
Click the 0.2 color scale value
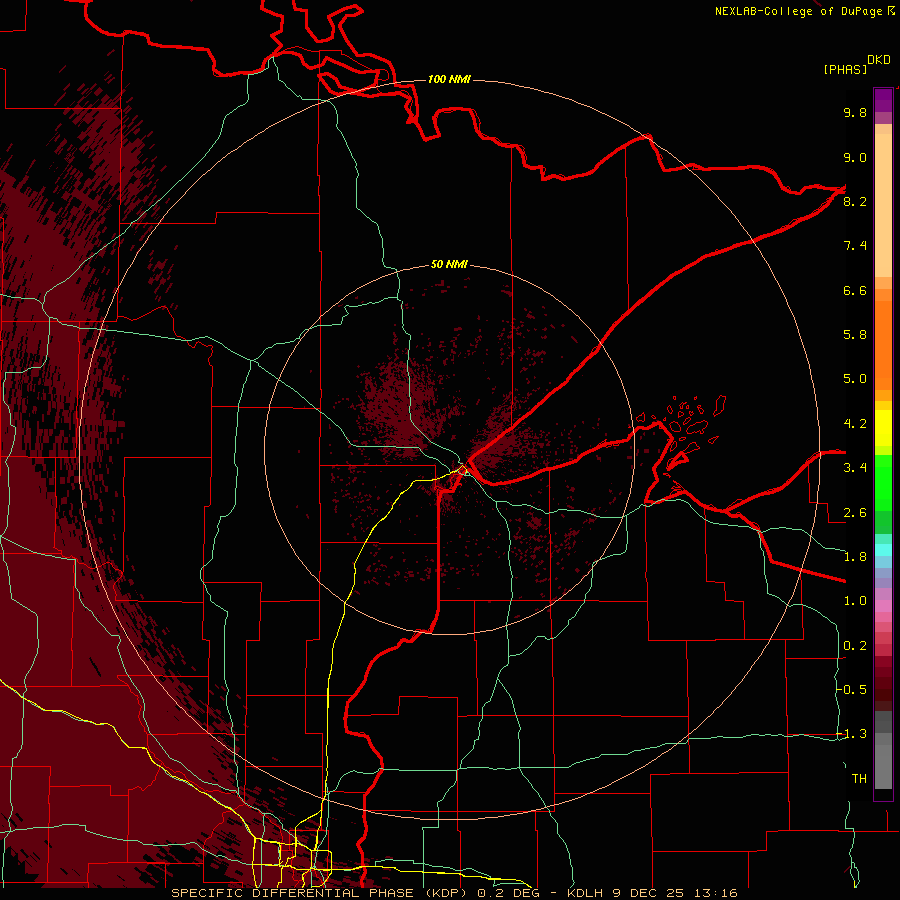(855, 646)
